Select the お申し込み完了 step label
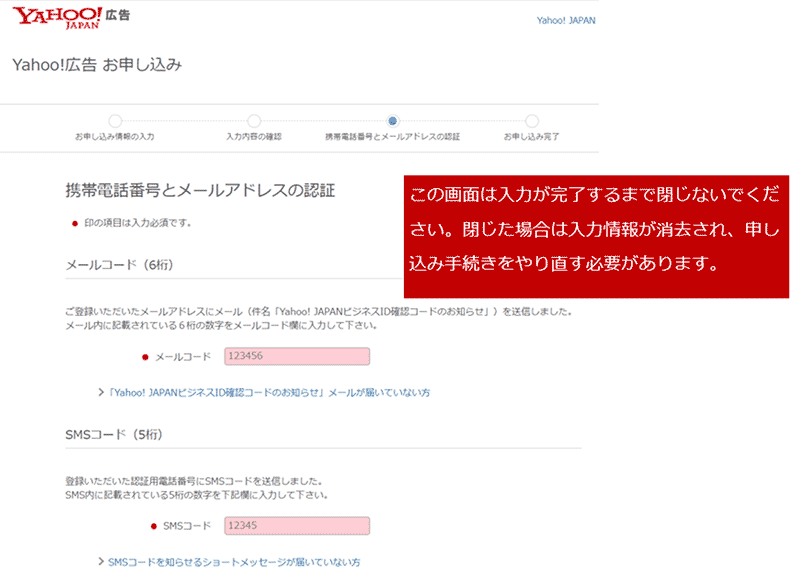Image resolution: width=800 pixels, height=575 pixels. [x=532, y=136]
